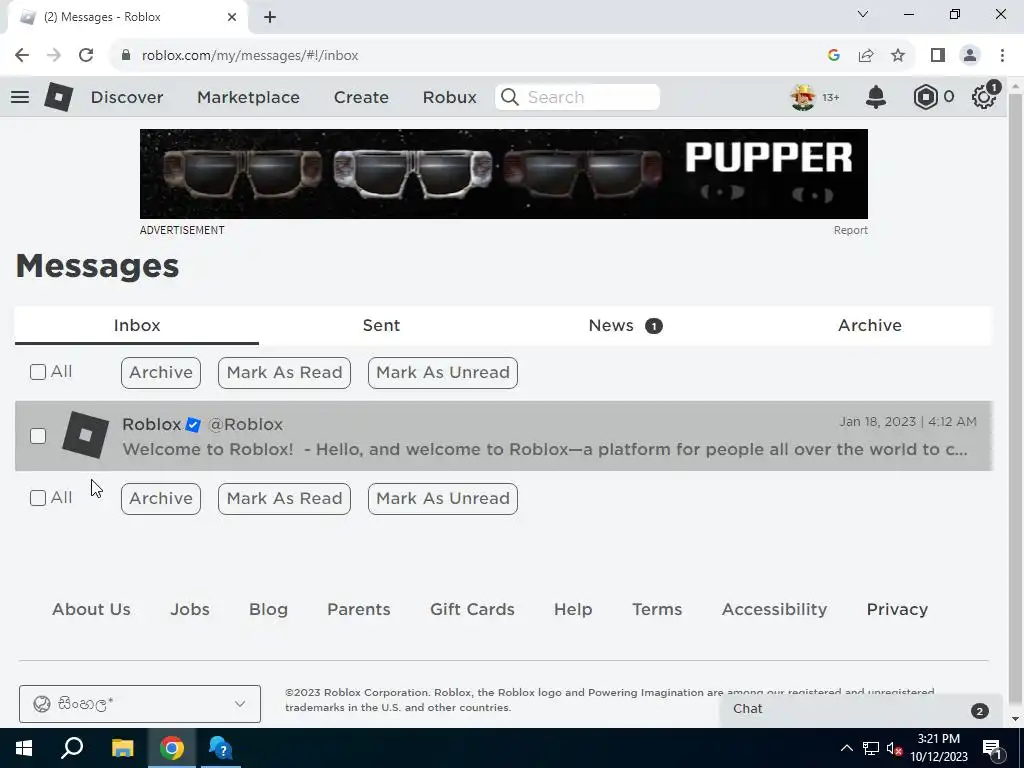Show hidden tray icons chevron

(x=846, y=748)
